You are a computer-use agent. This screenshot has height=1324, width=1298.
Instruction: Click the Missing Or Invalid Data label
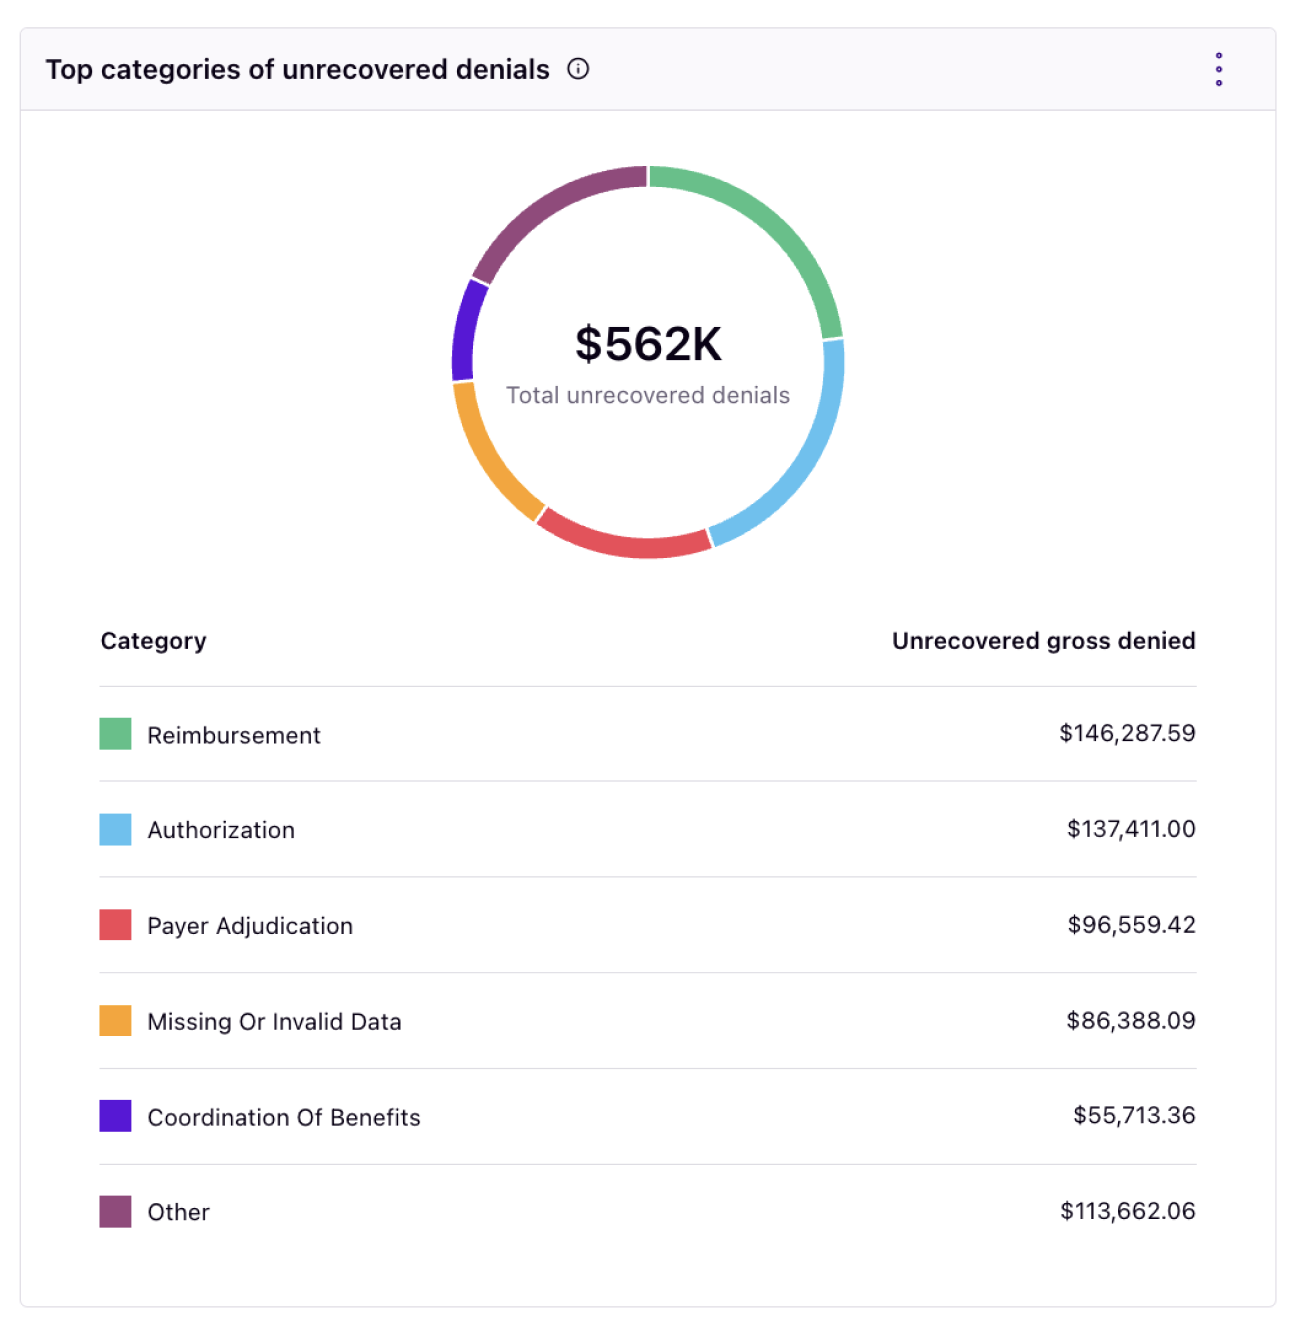click(x=274, y=1021)
